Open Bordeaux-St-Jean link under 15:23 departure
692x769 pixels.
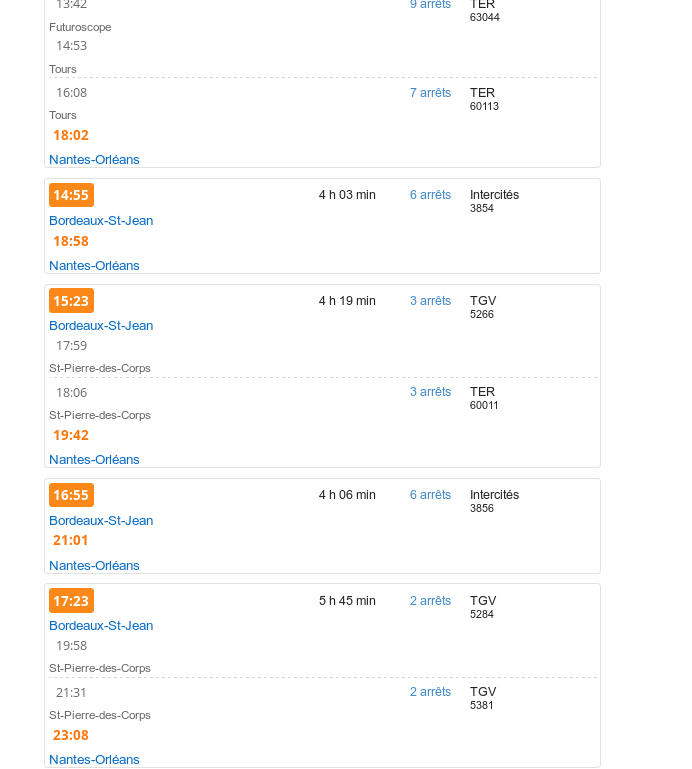[x=101, y=326]
